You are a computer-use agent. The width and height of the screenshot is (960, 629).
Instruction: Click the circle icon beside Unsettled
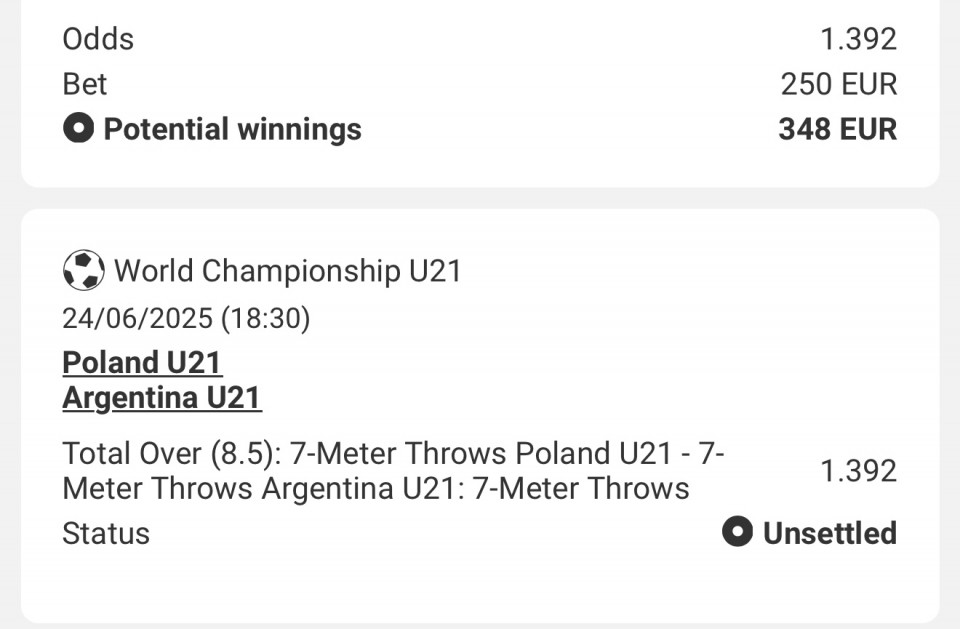point(737,531)
